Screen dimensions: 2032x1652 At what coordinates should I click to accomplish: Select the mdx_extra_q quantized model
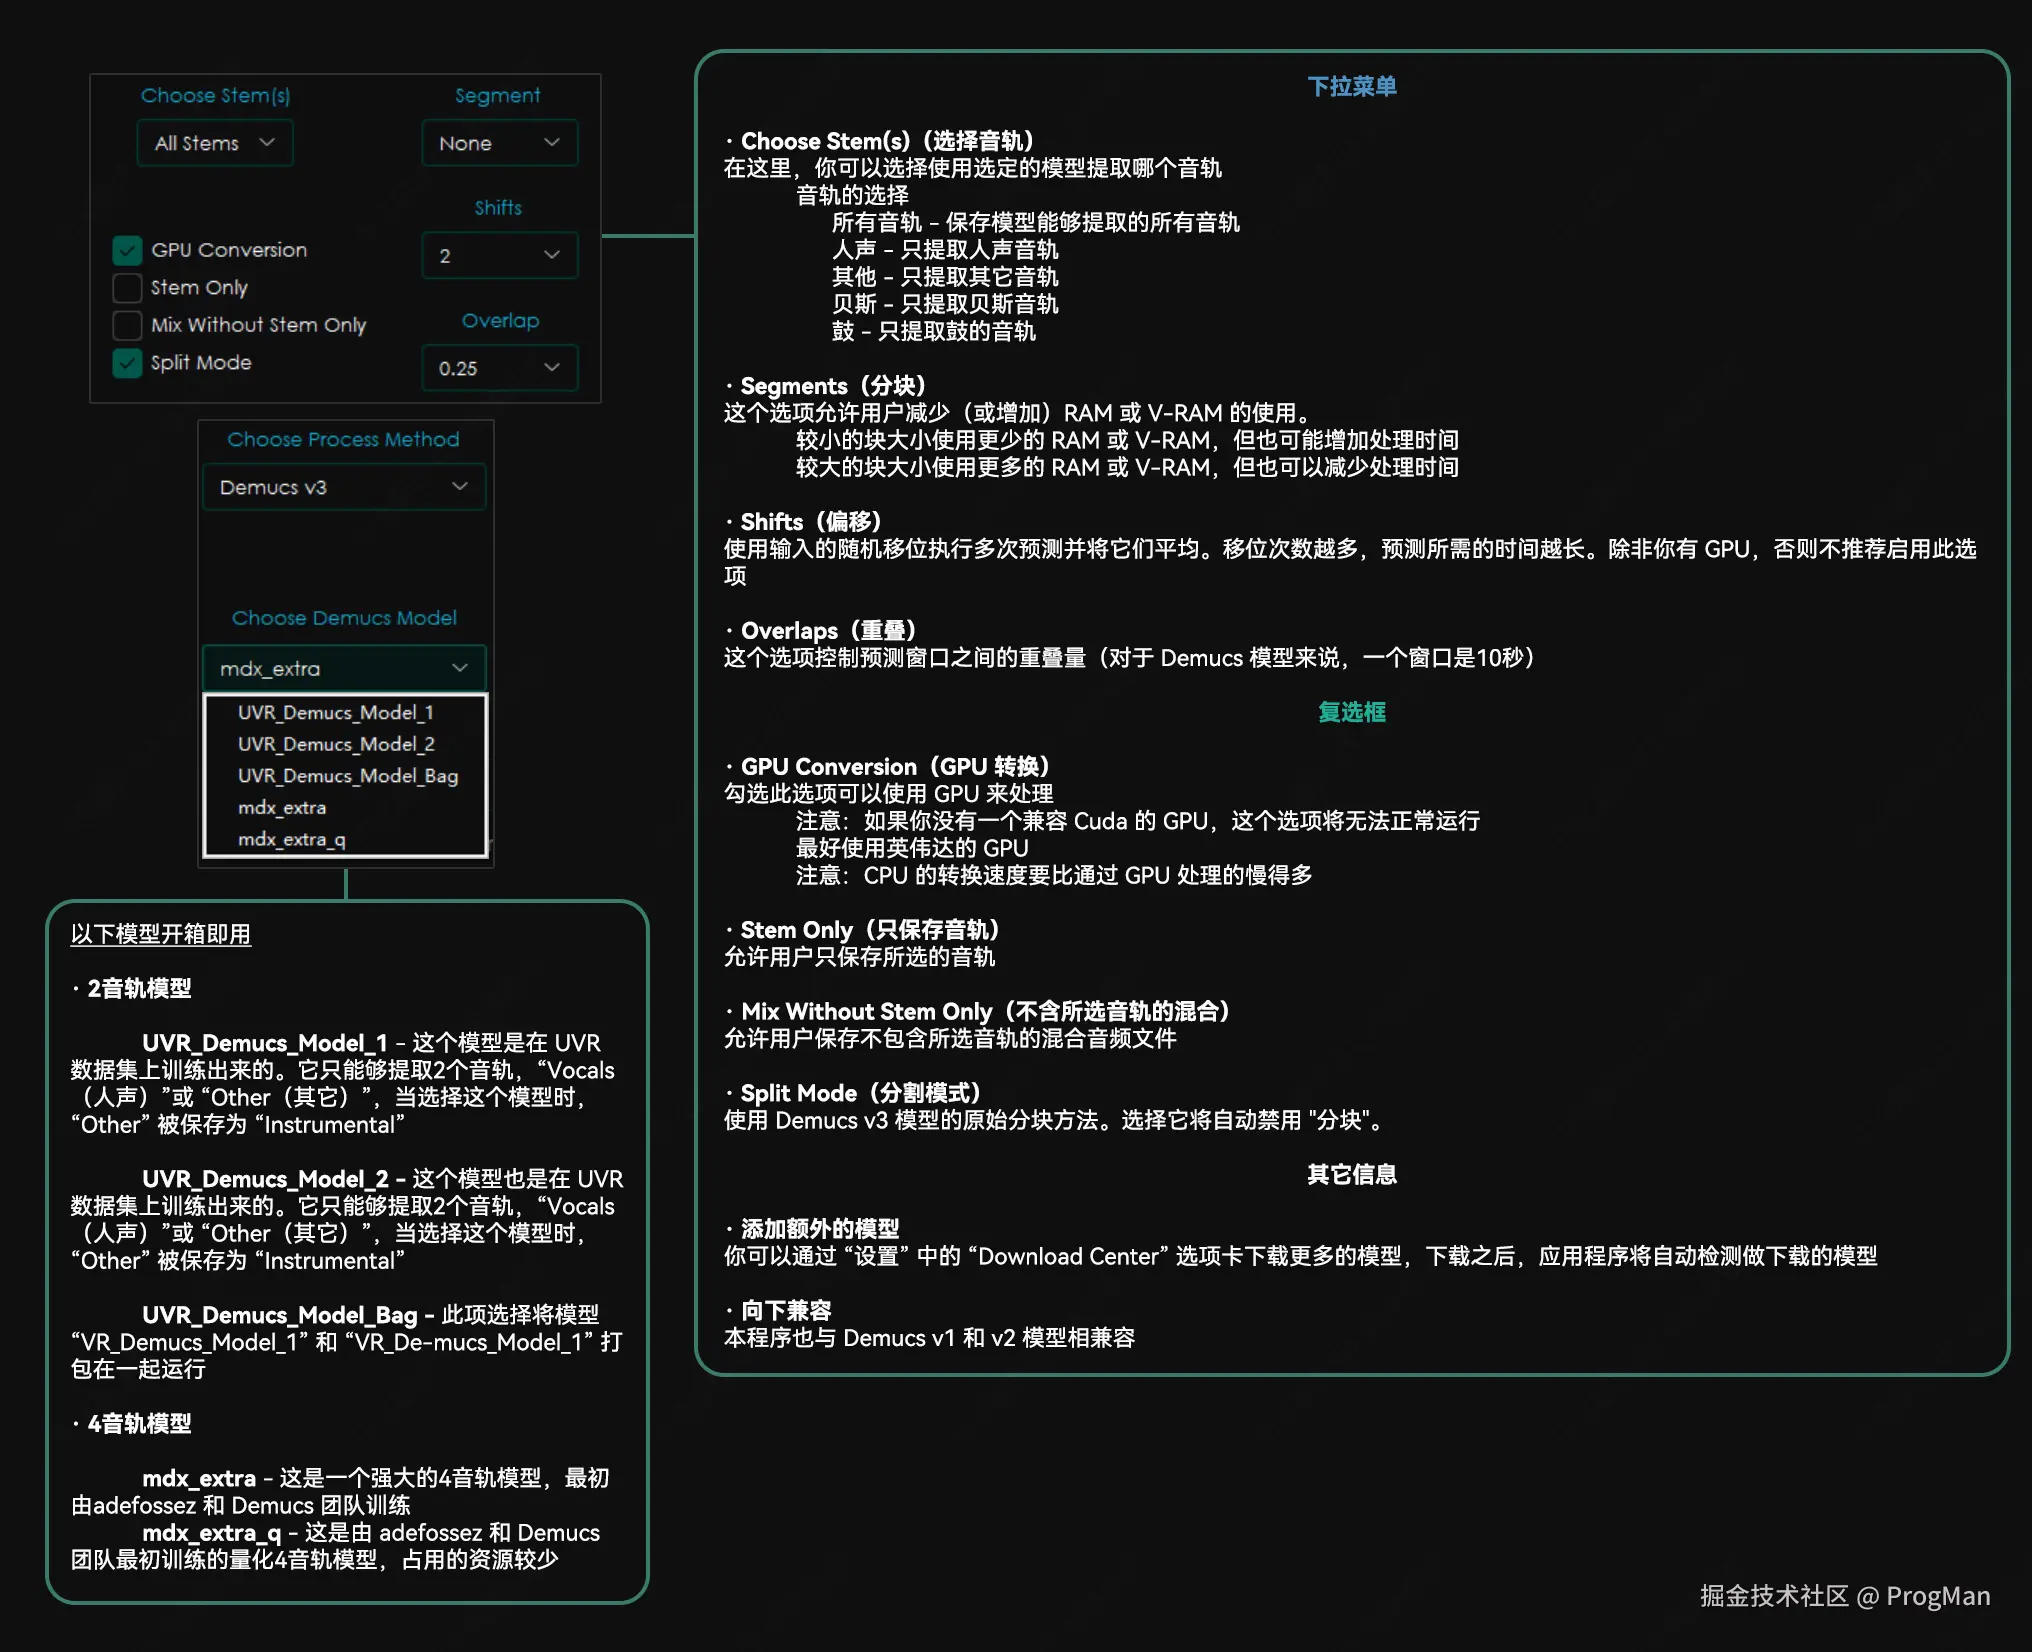[291, 839]
